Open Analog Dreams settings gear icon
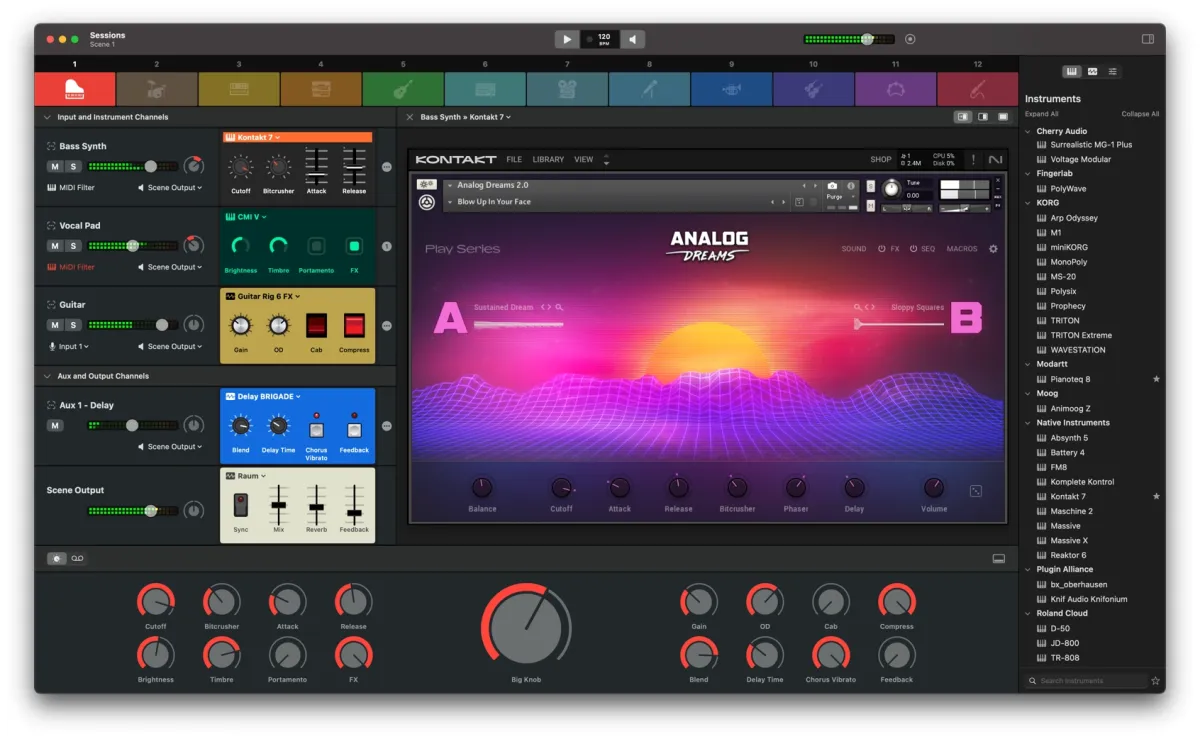Viewport: 1200px width, 739px height. (x=993, y=249)
